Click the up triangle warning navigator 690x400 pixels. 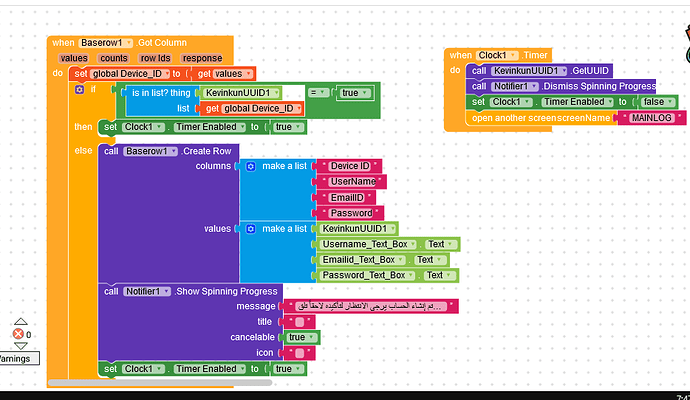point(21,322)
